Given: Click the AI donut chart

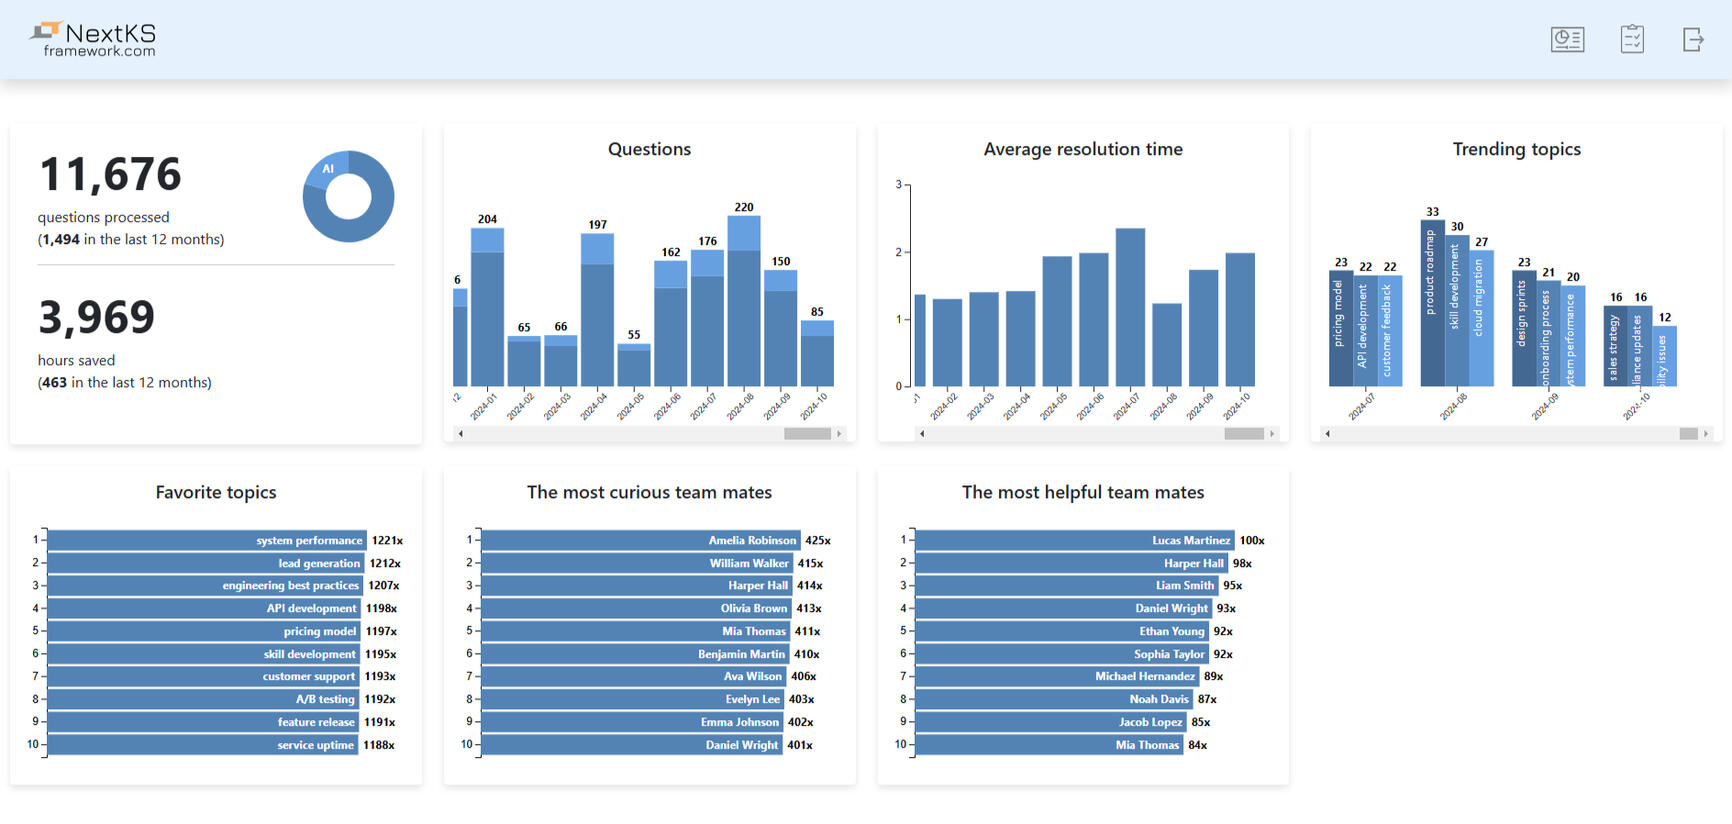Looking at the screenshot, I should point(348,197).
